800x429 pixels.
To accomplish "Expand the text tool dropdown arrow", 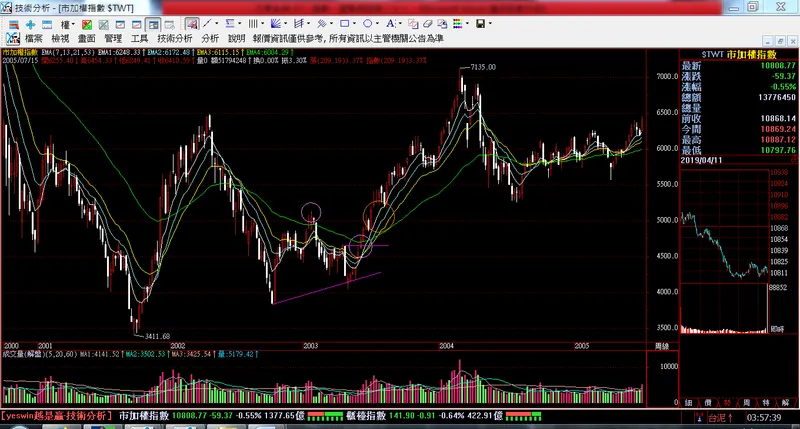I will click(399, 23).
